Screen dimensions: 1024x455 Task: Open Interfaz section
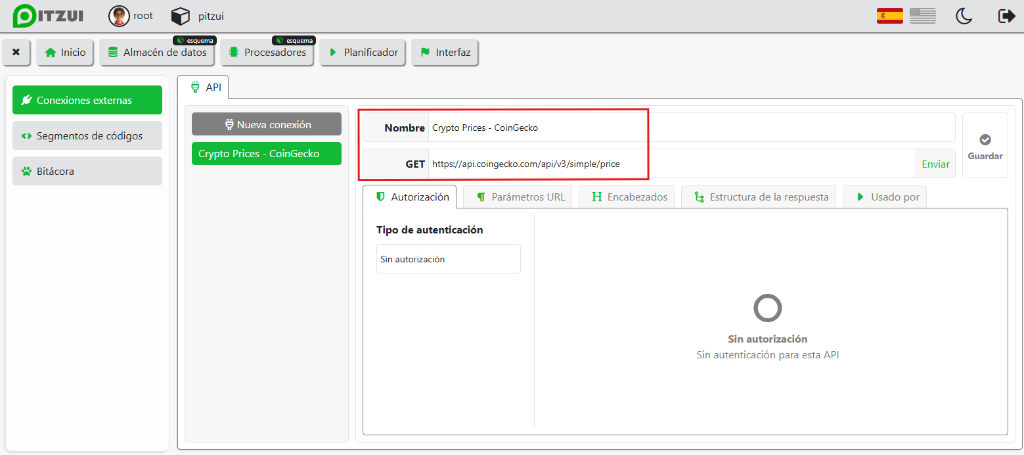point(445,52)
